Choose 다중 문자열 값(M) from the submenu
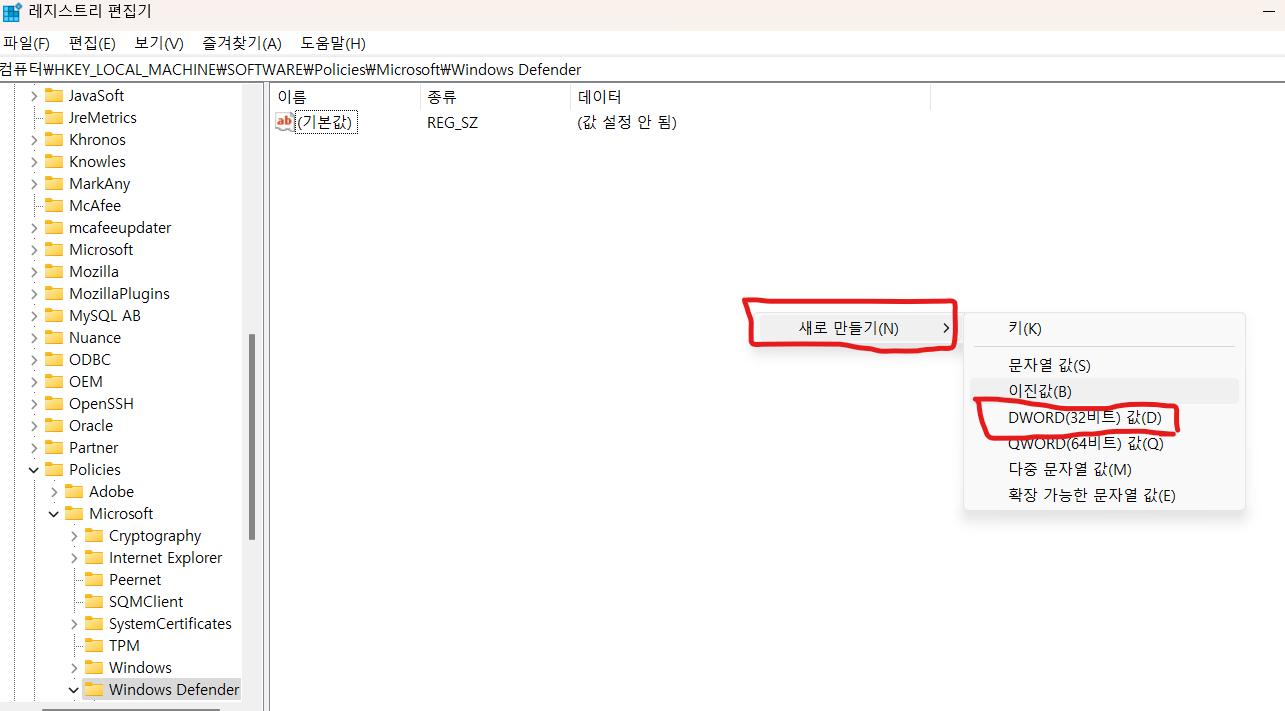This screenshot has height=711, width=1285. point(1104,469)
